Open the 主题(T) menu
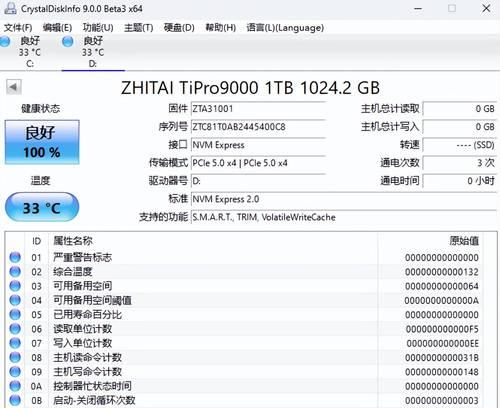 coord(139,28)
